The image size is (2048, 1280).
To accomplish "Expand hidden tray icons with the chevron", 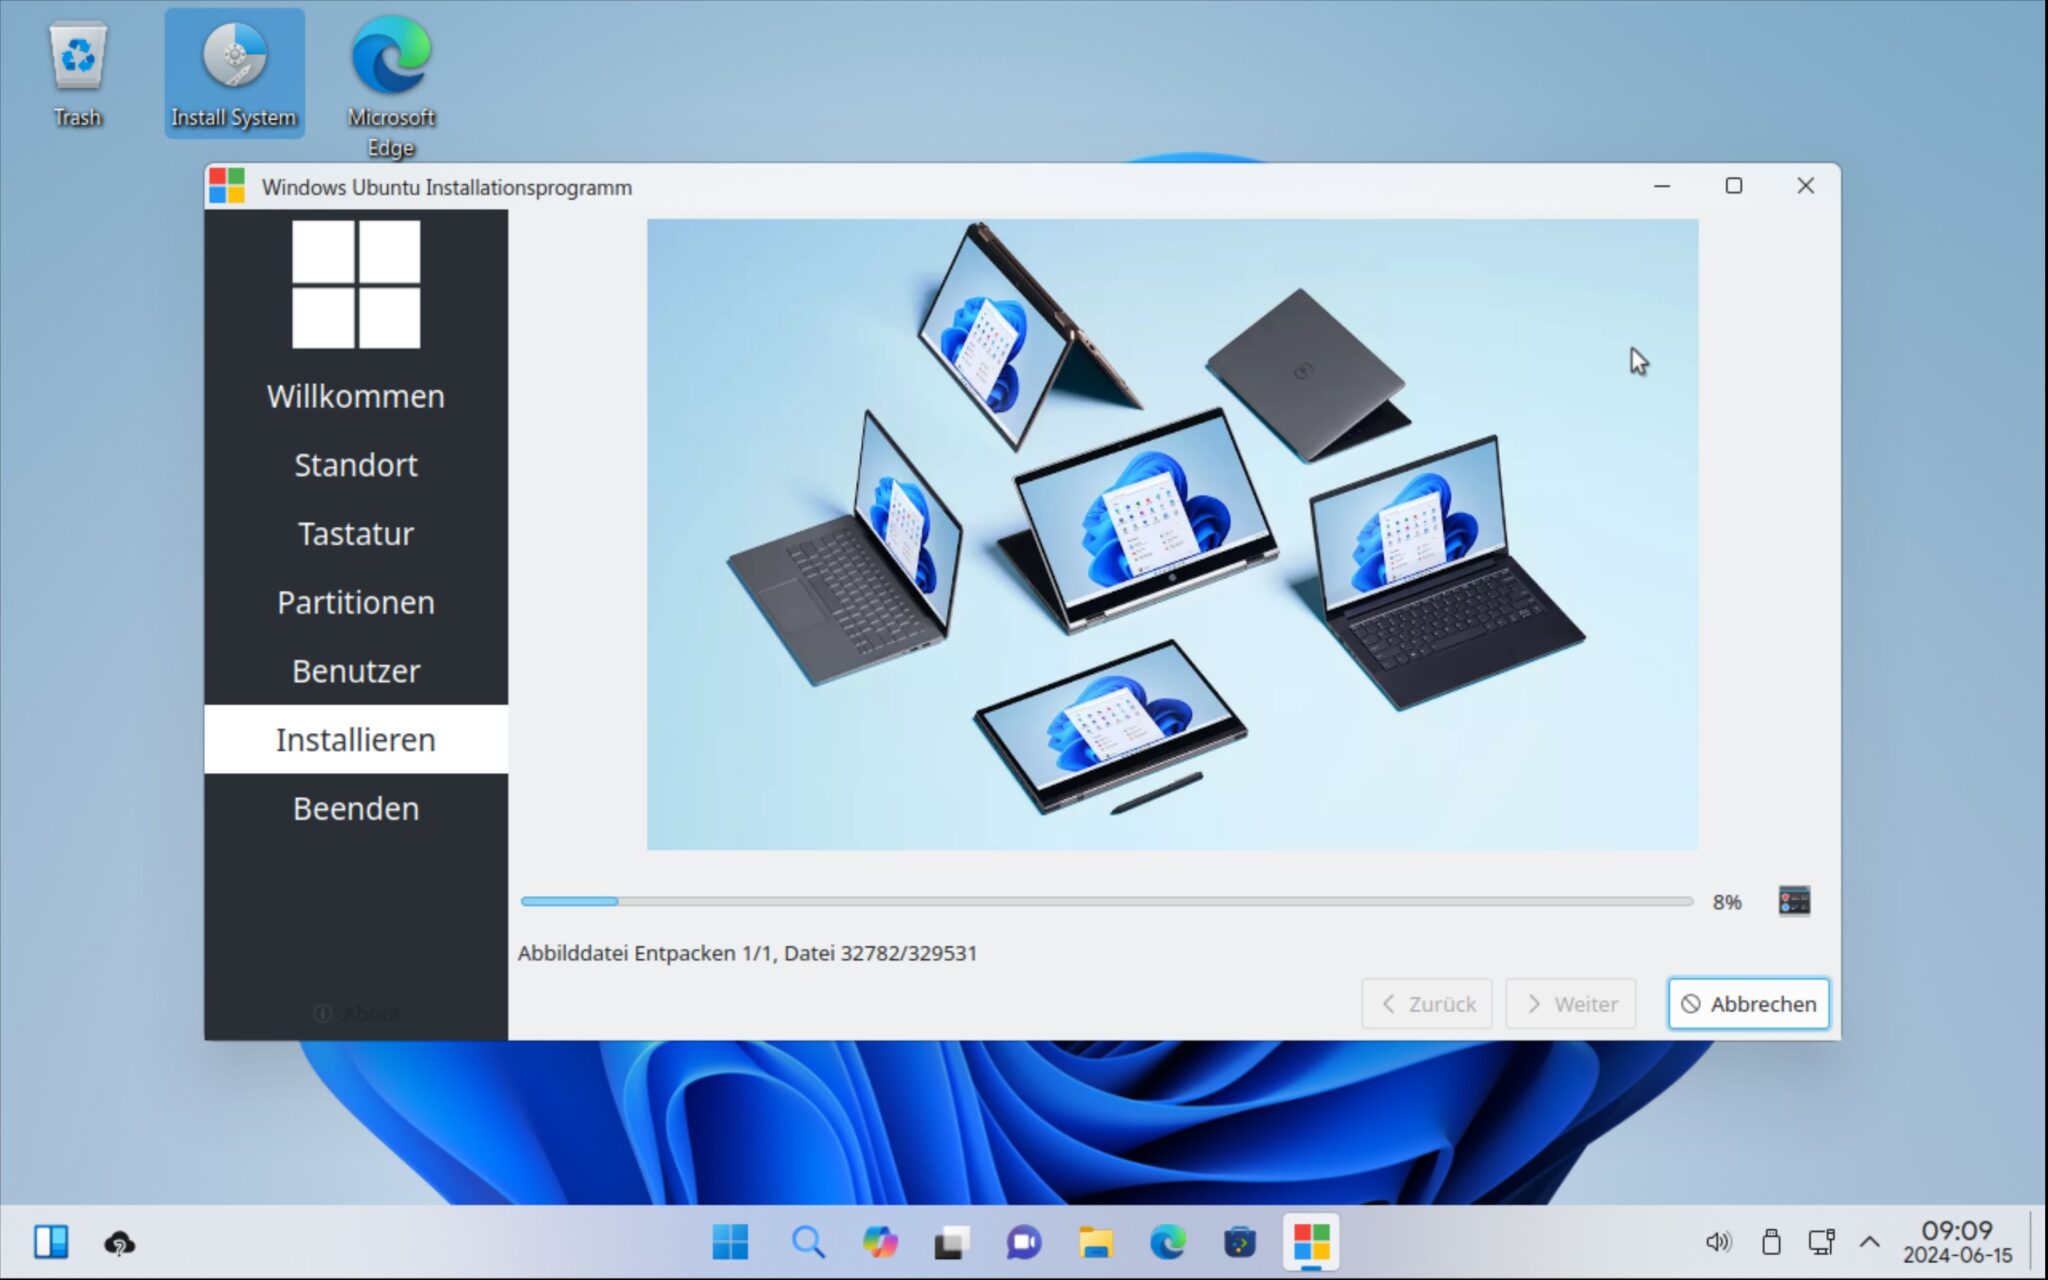I will click(1870, 1243).
